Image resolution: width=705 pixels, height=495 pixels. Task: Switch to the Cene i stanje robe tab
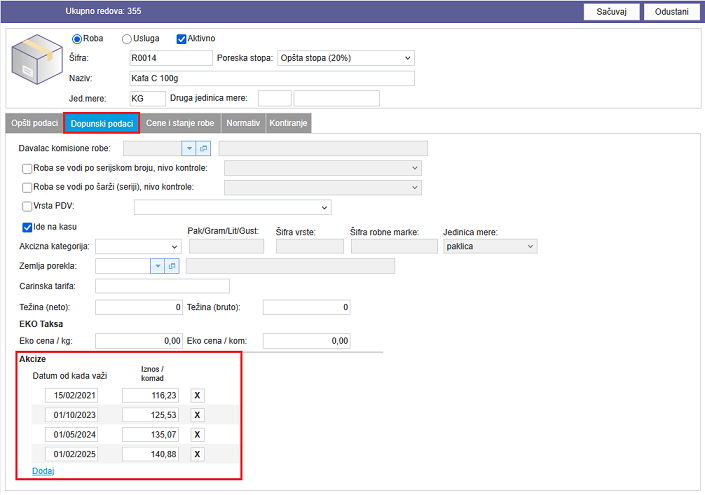pos(180,123)
